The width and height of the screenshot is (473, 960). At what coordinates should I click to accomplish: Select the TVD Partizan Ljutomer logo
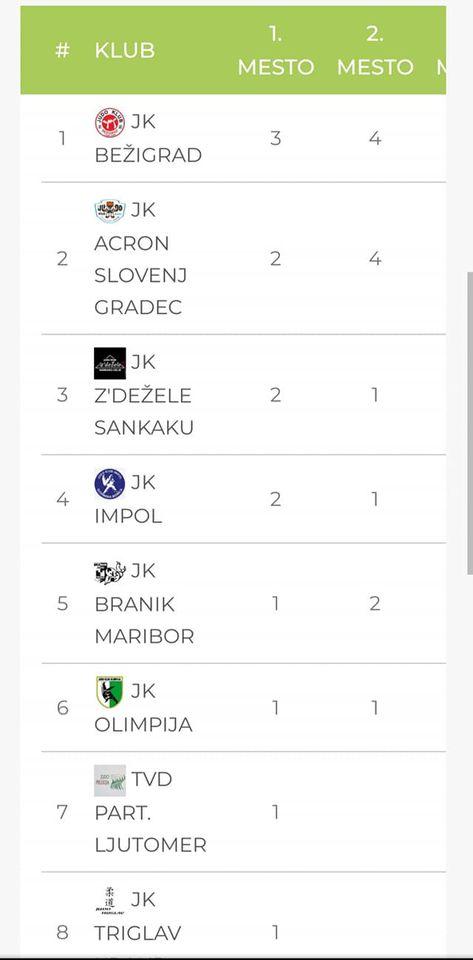click(110, 780)
